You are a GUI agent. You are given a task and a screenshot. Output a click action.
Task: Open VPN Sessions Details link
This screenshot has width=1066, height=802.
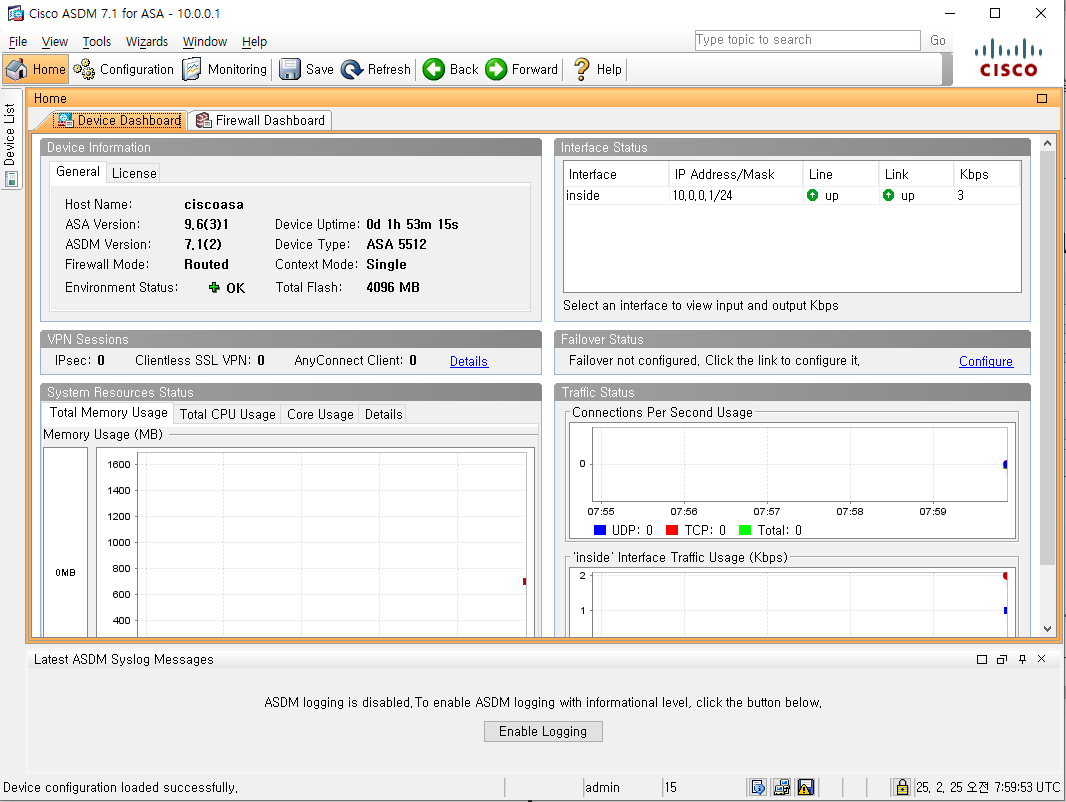[x=469, y=362]
